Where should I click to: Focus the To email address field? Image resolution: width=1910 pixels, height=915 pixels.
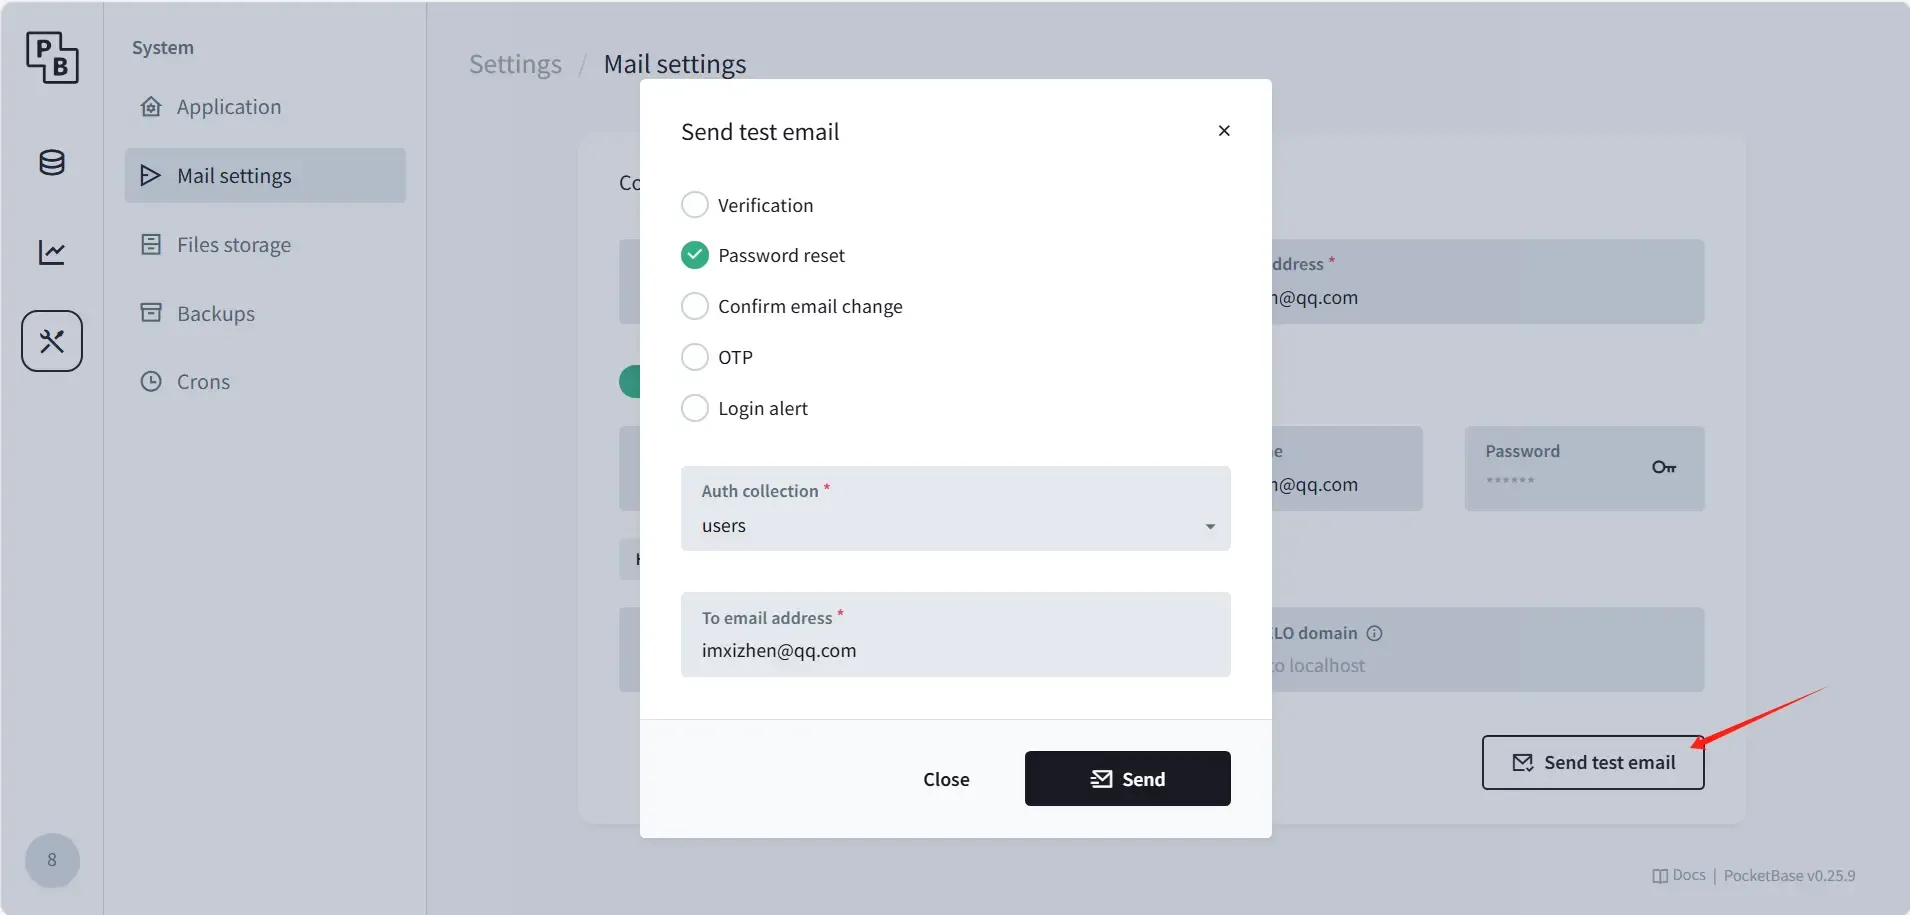point(956,635)
